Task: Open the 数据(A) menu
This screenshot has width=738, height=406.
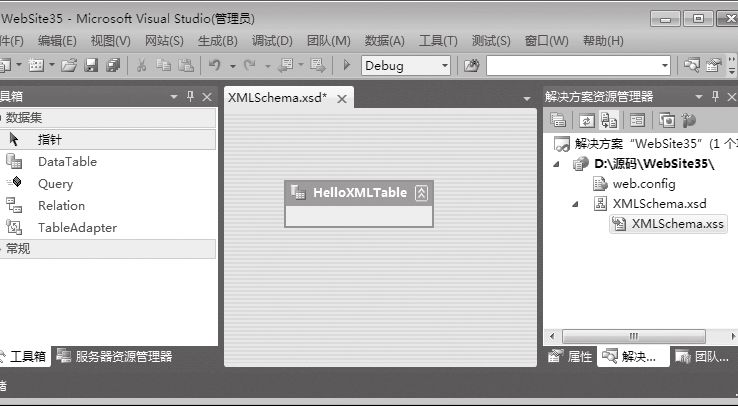Action: (x=385, y=41)
